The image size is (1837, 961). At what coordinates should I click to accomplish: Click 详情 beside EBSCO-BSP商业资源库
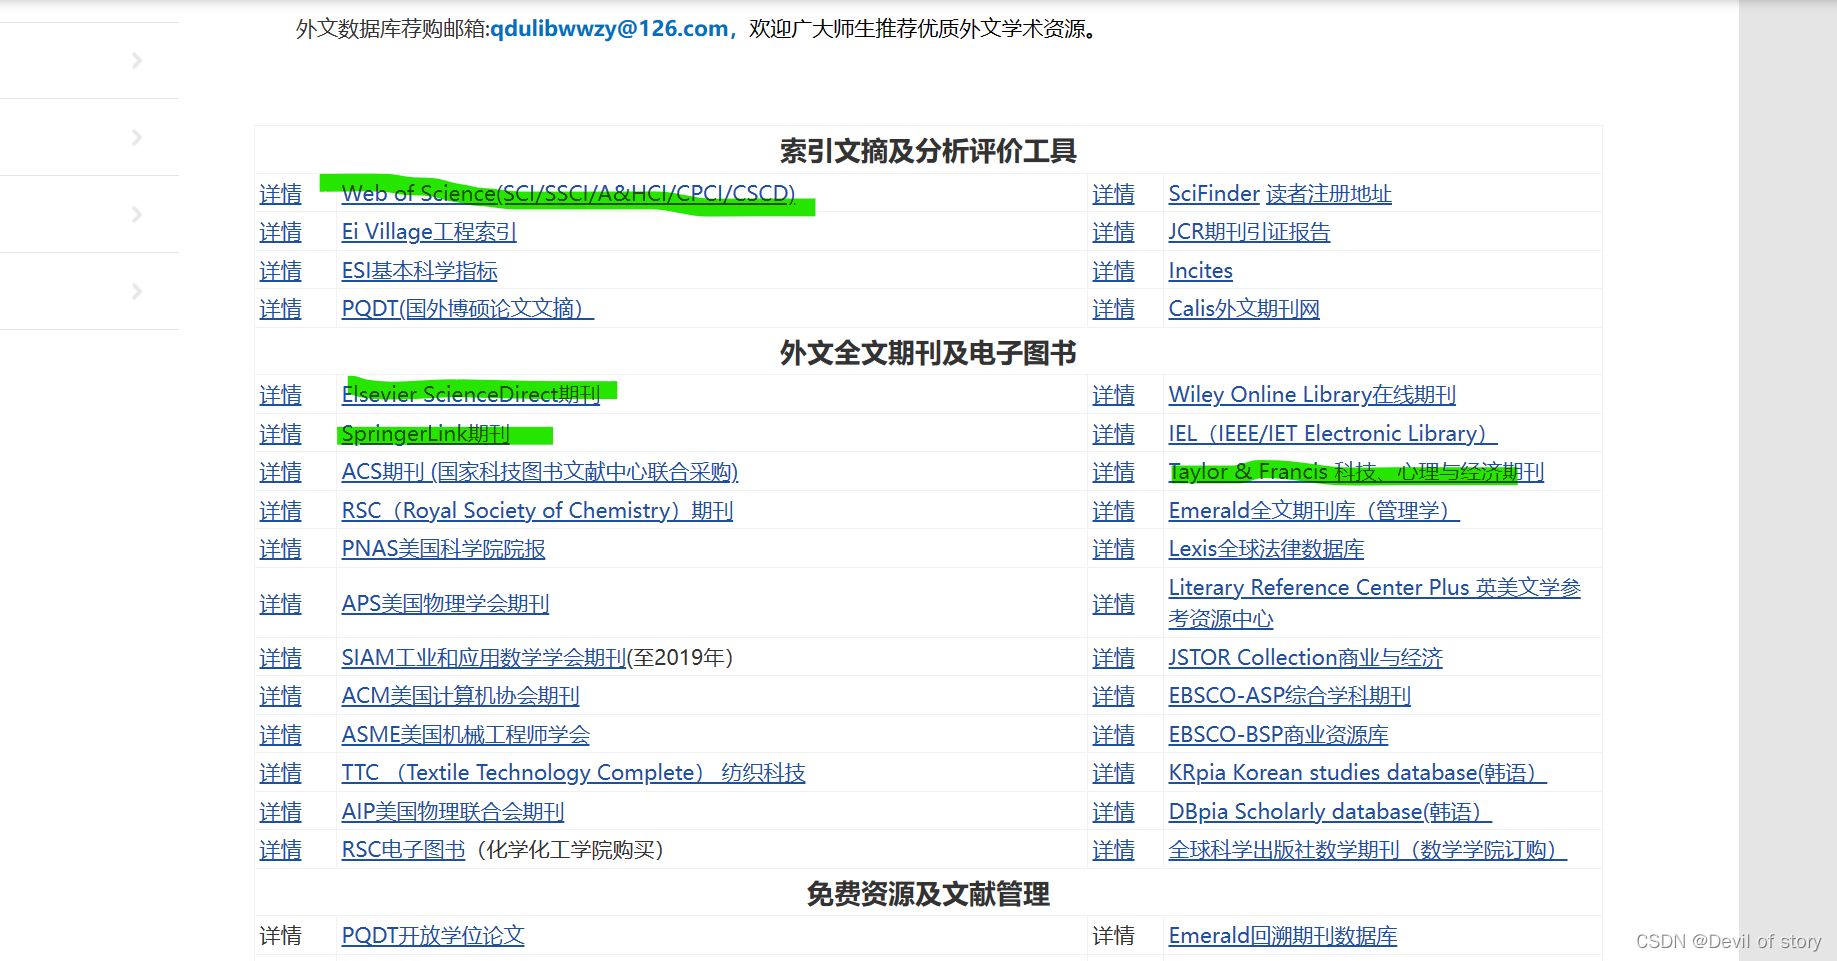coord(1113,735)
